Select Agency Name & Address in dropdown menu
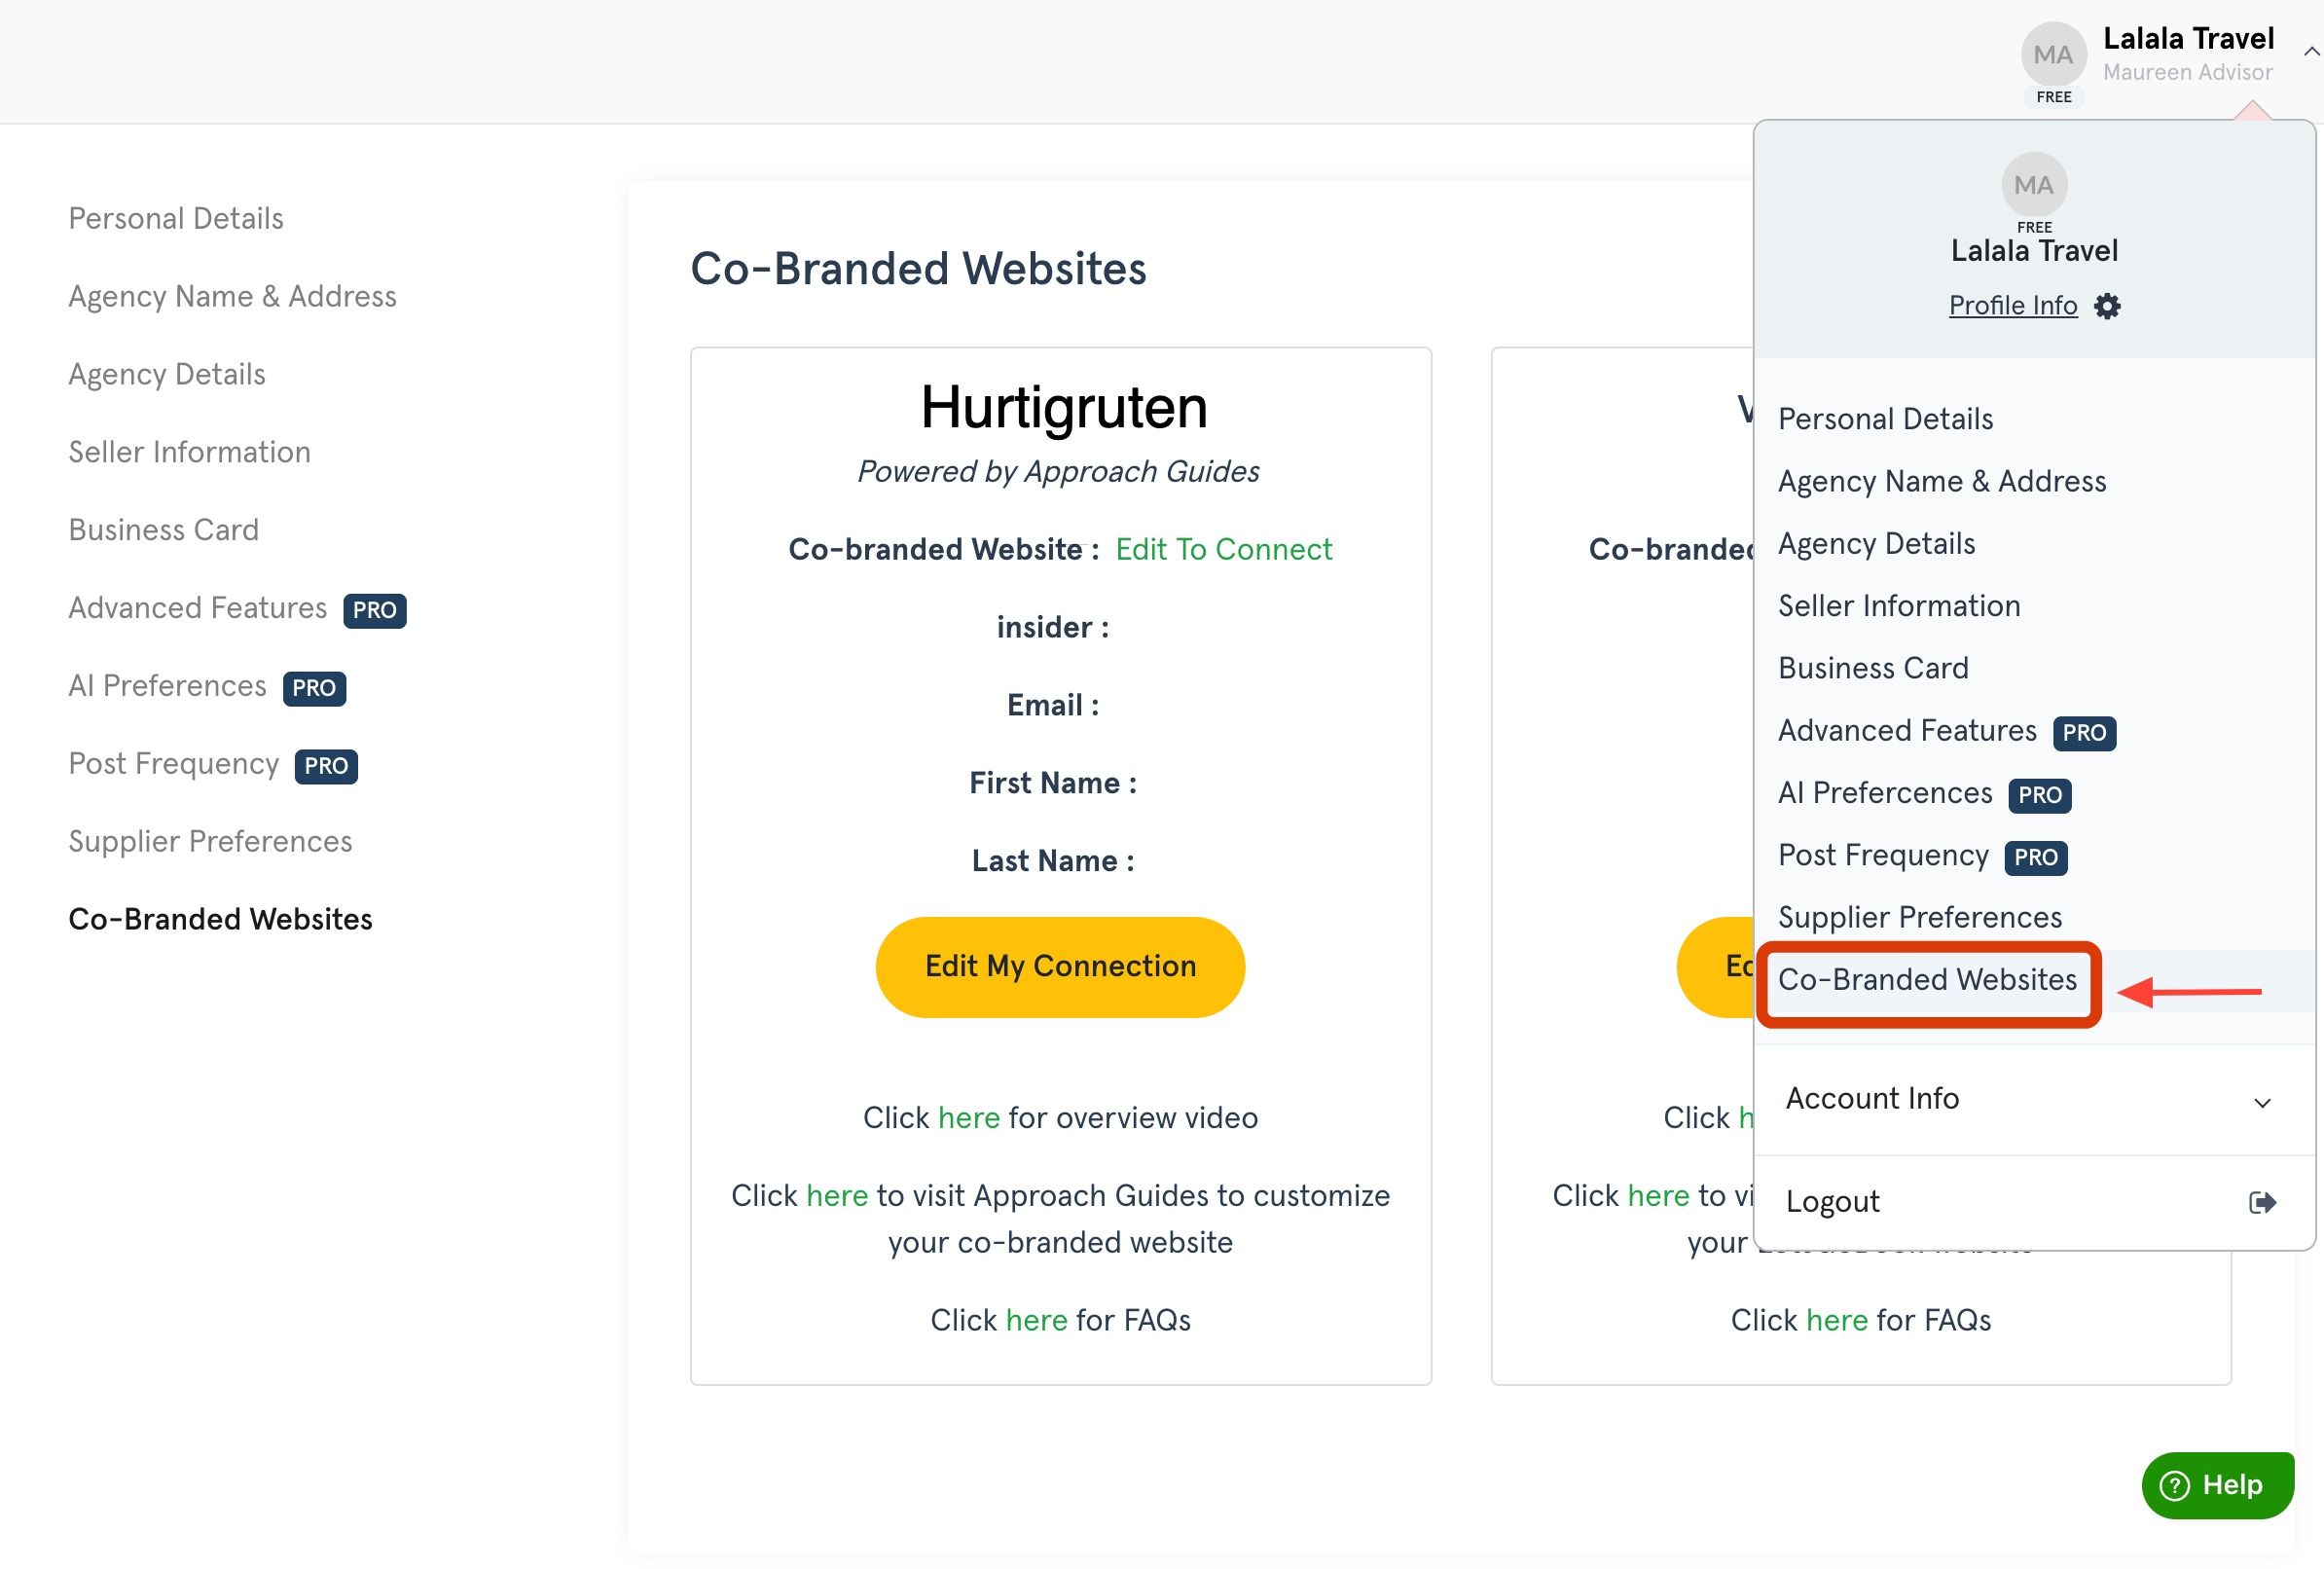This screenshot has width=2324, height=1569. [x=1941, y=481]
